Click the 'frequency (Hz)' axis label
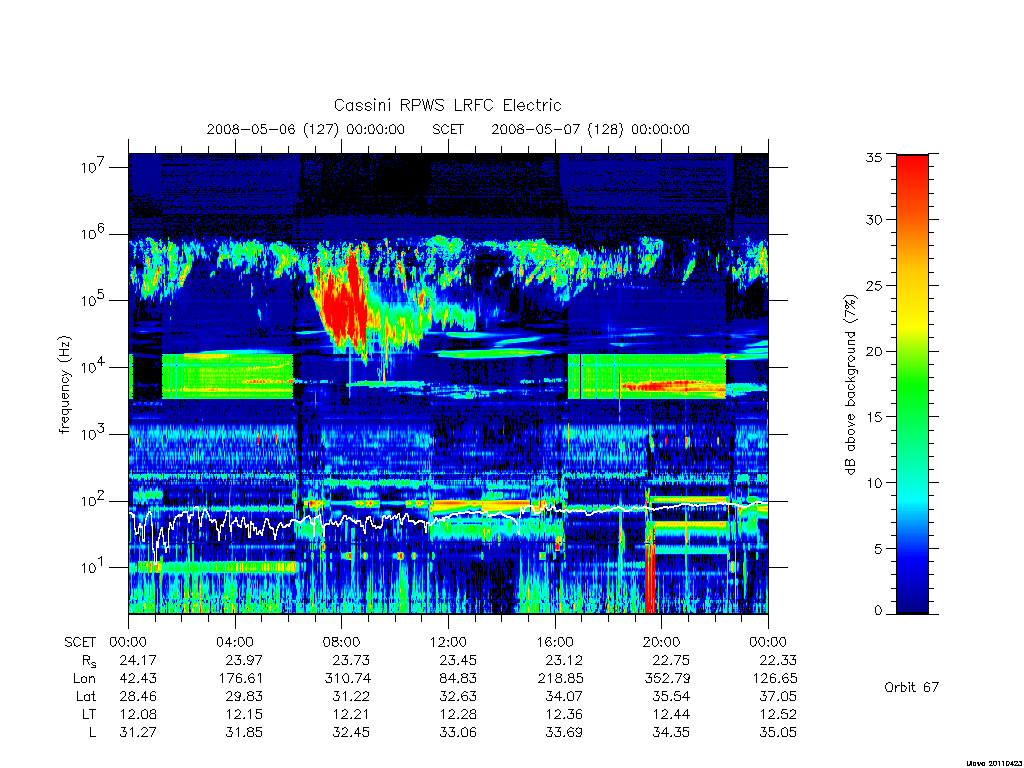Viewport: 1024px width, 768px height. (64, 385)
